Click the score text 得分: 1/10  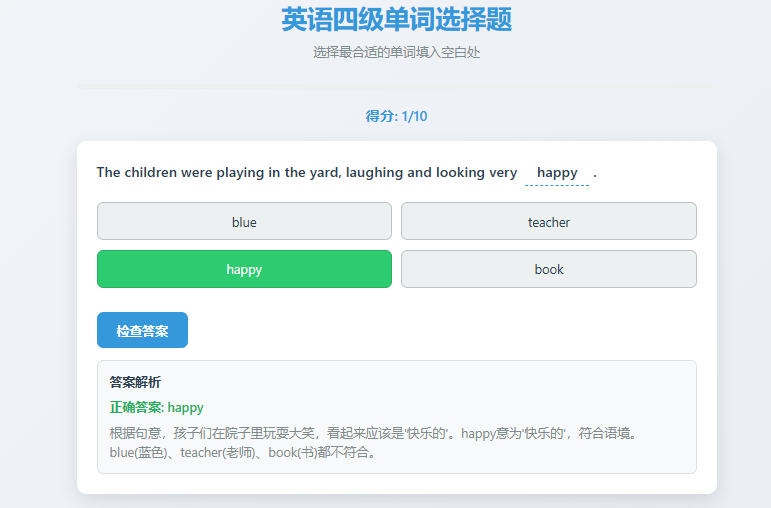point(396,117)
